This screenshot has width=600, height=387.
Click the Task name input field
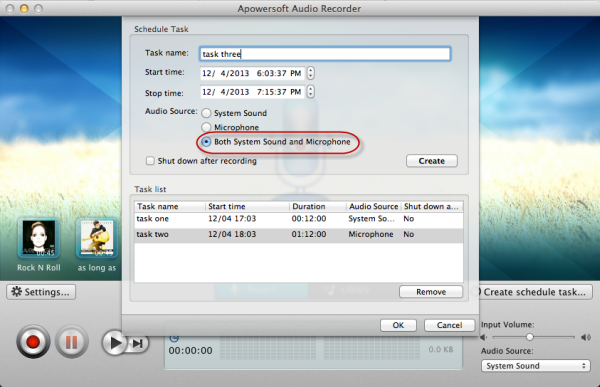(x=325, y=54)
